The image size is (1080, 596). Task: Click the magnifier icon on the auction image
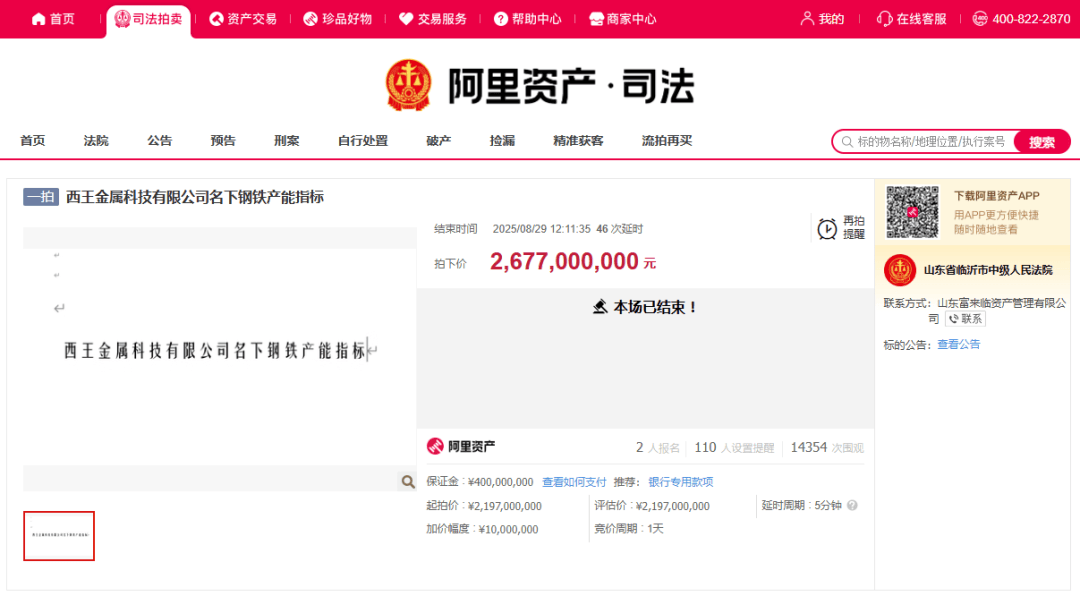click(408, 481)
